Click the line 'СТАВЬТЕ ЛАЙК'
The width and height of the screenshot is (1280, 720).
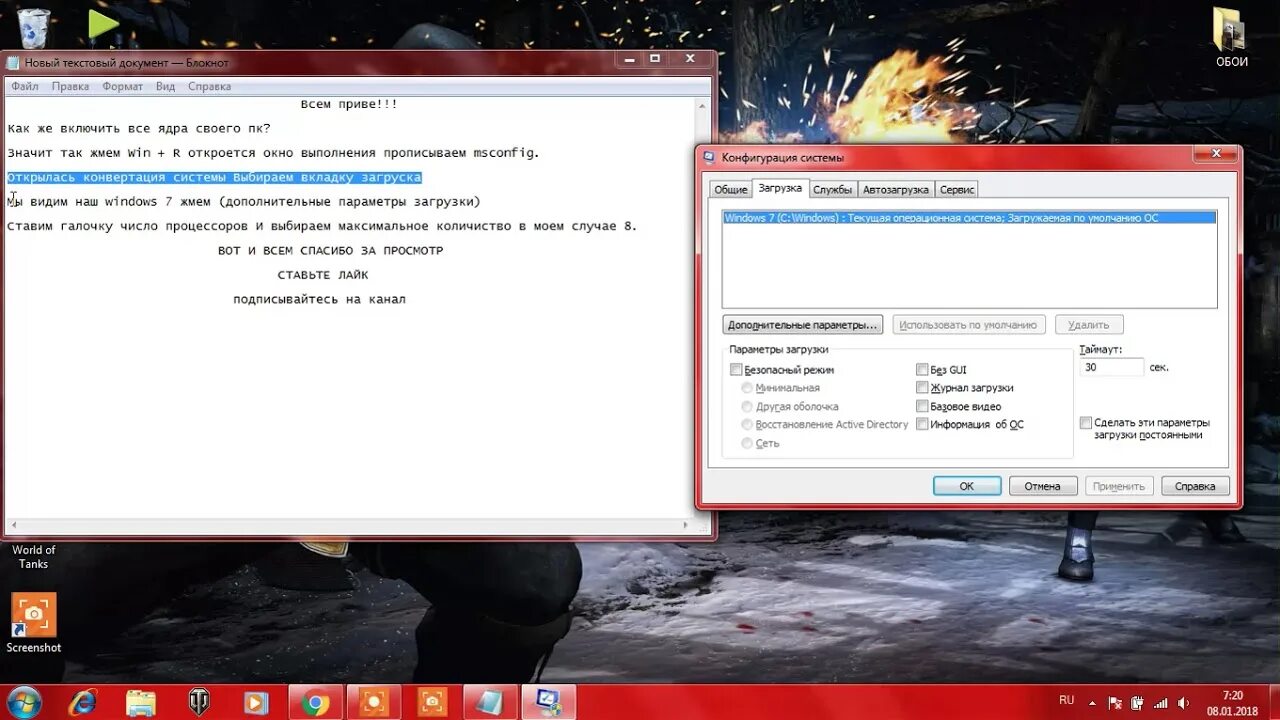pos(323,275)
